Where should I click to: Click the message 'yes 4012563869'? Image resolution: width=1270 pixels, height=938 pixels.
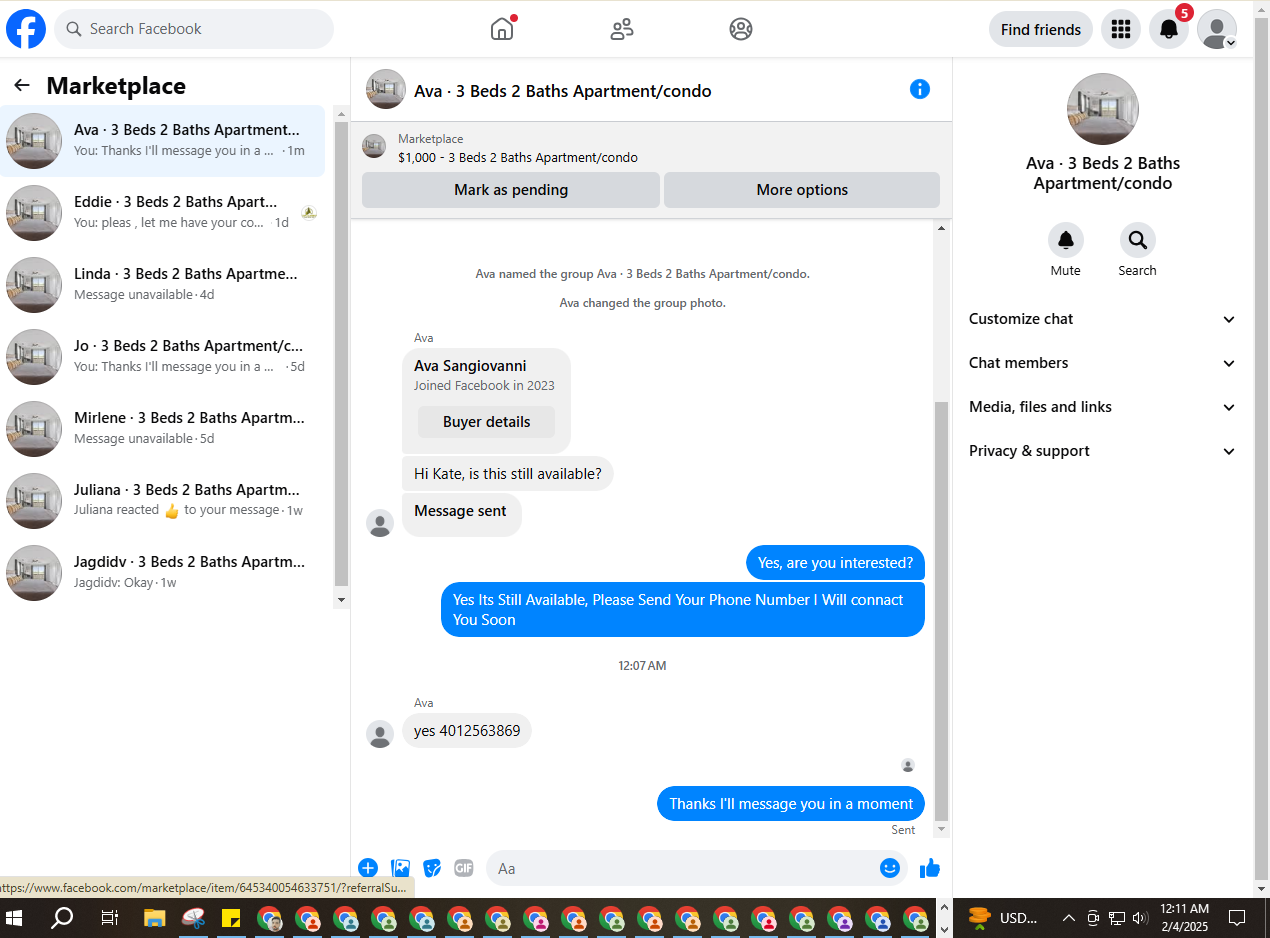467,731
